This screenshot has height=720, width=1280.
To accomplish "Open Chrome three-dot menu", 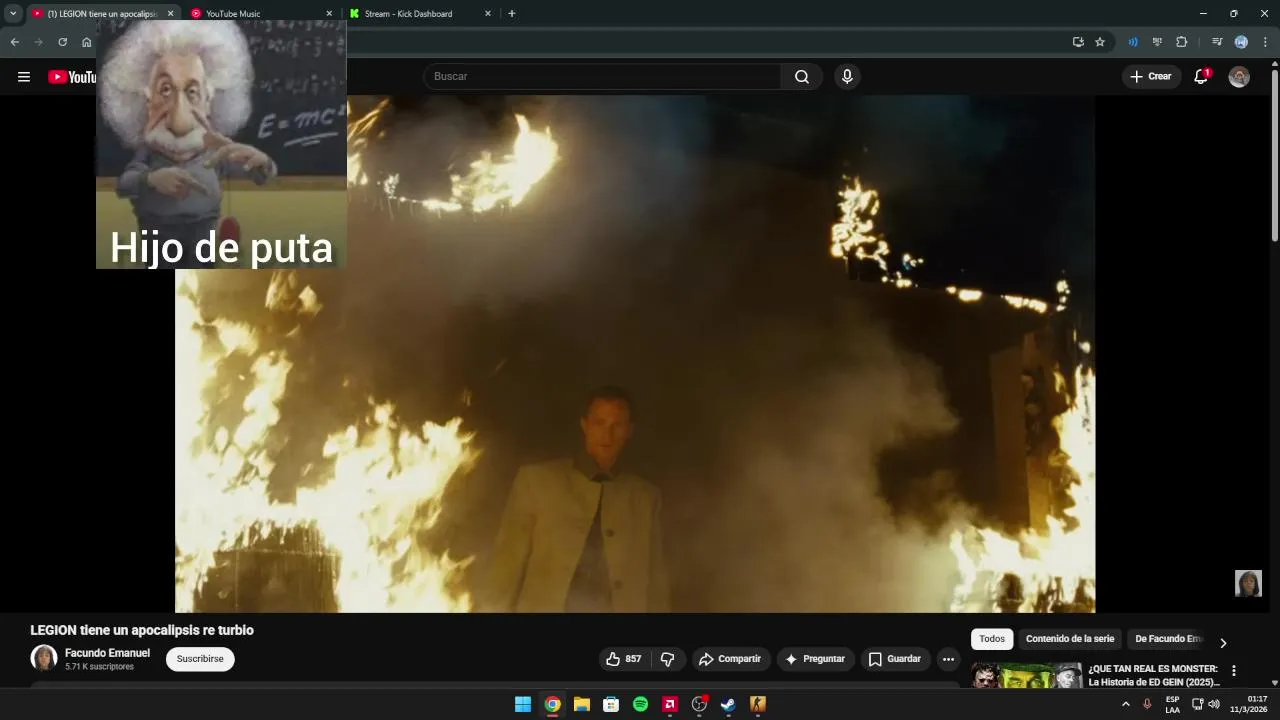I will coord(1265,42).
